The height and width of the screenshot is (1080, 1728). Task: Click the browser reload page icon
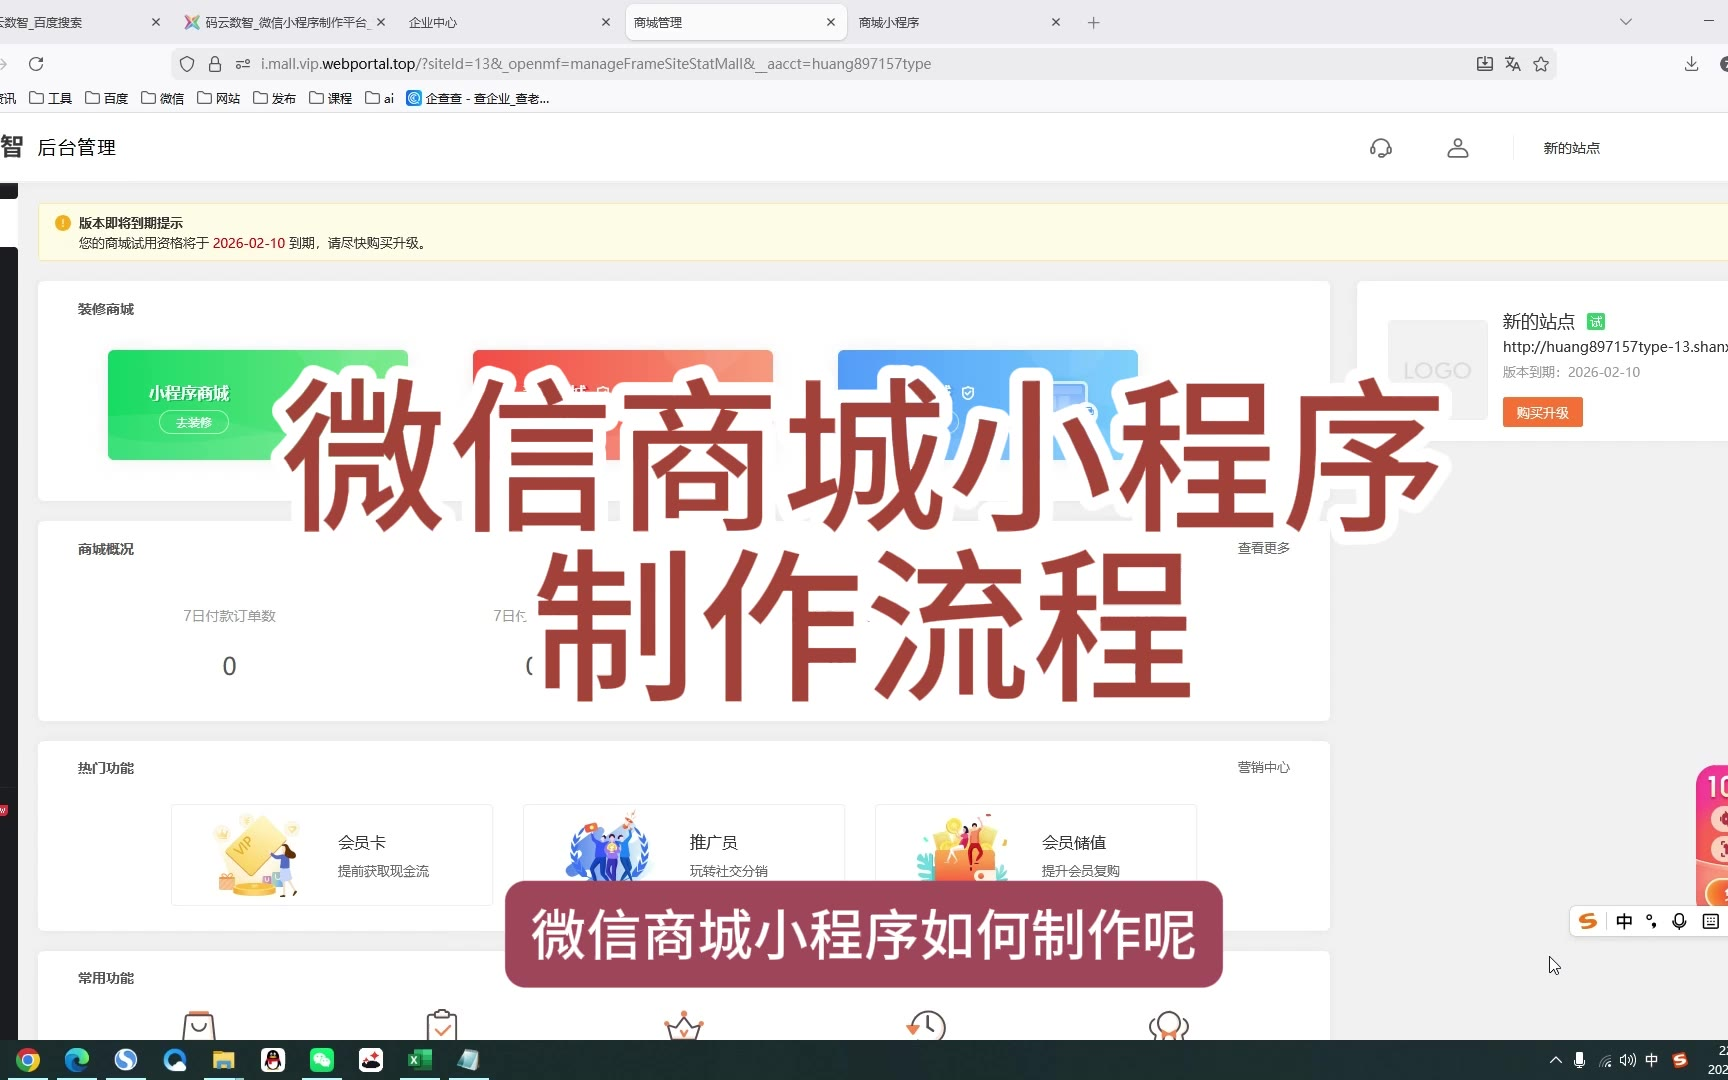tap(36, 64)
